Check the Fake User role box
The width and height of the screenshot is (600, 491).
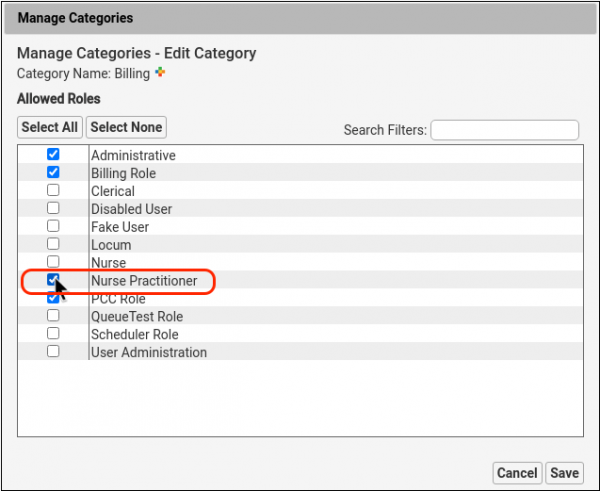tap(53, 226)
